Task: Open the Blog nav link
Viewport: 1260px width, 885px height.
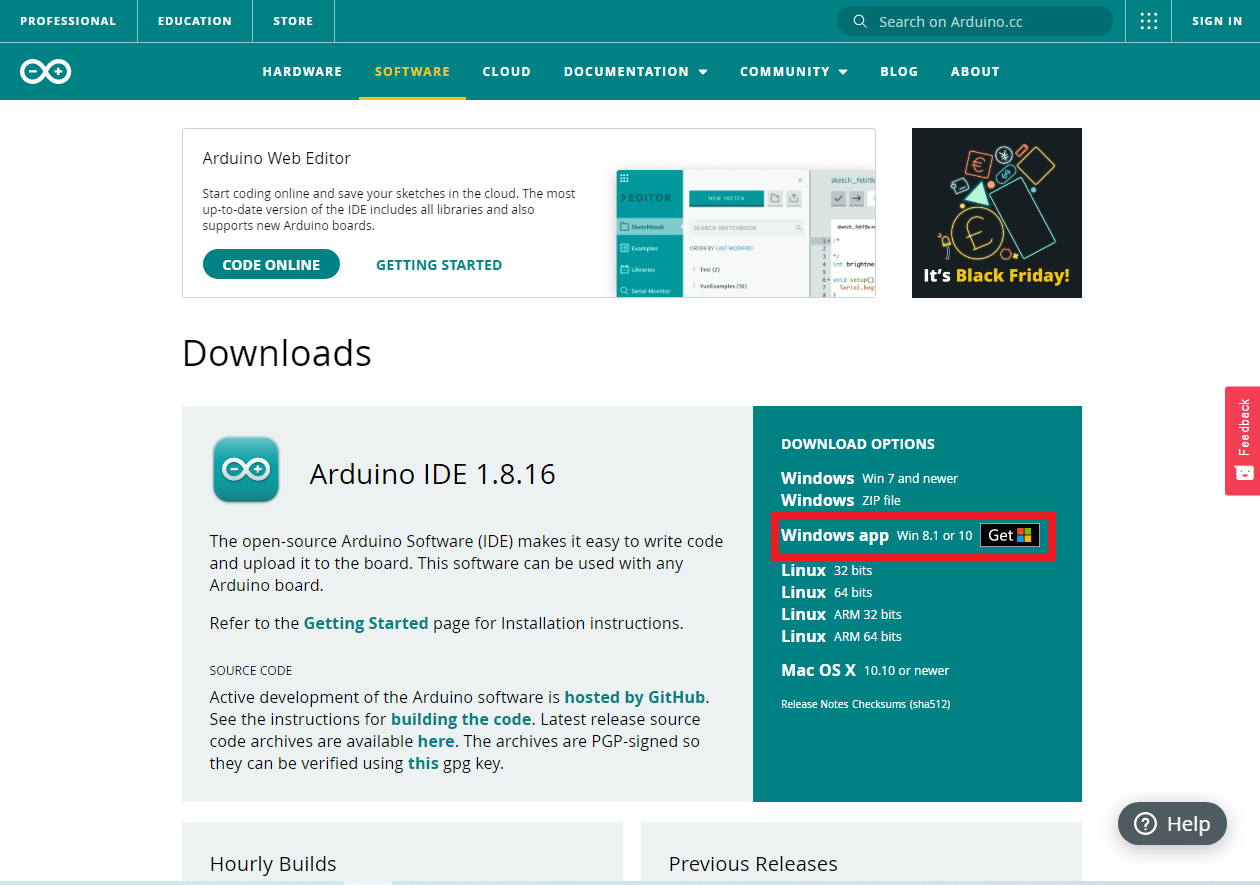Action: (x=899, y=71)
